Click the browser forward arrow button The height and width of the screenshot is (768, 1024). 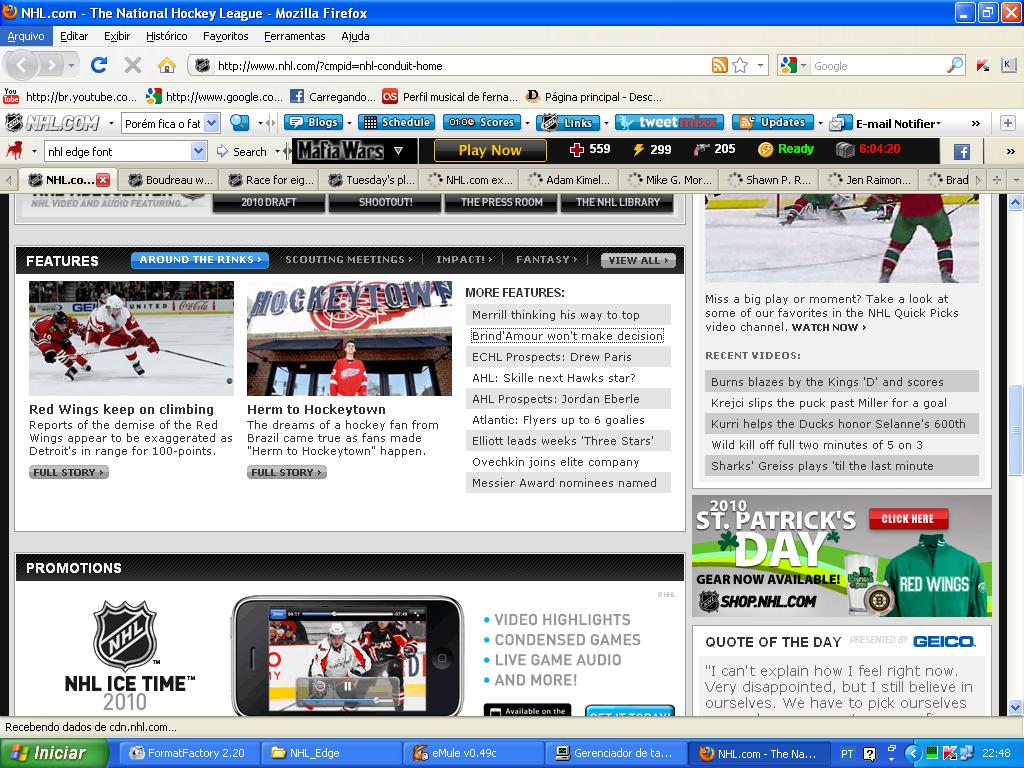51,65
